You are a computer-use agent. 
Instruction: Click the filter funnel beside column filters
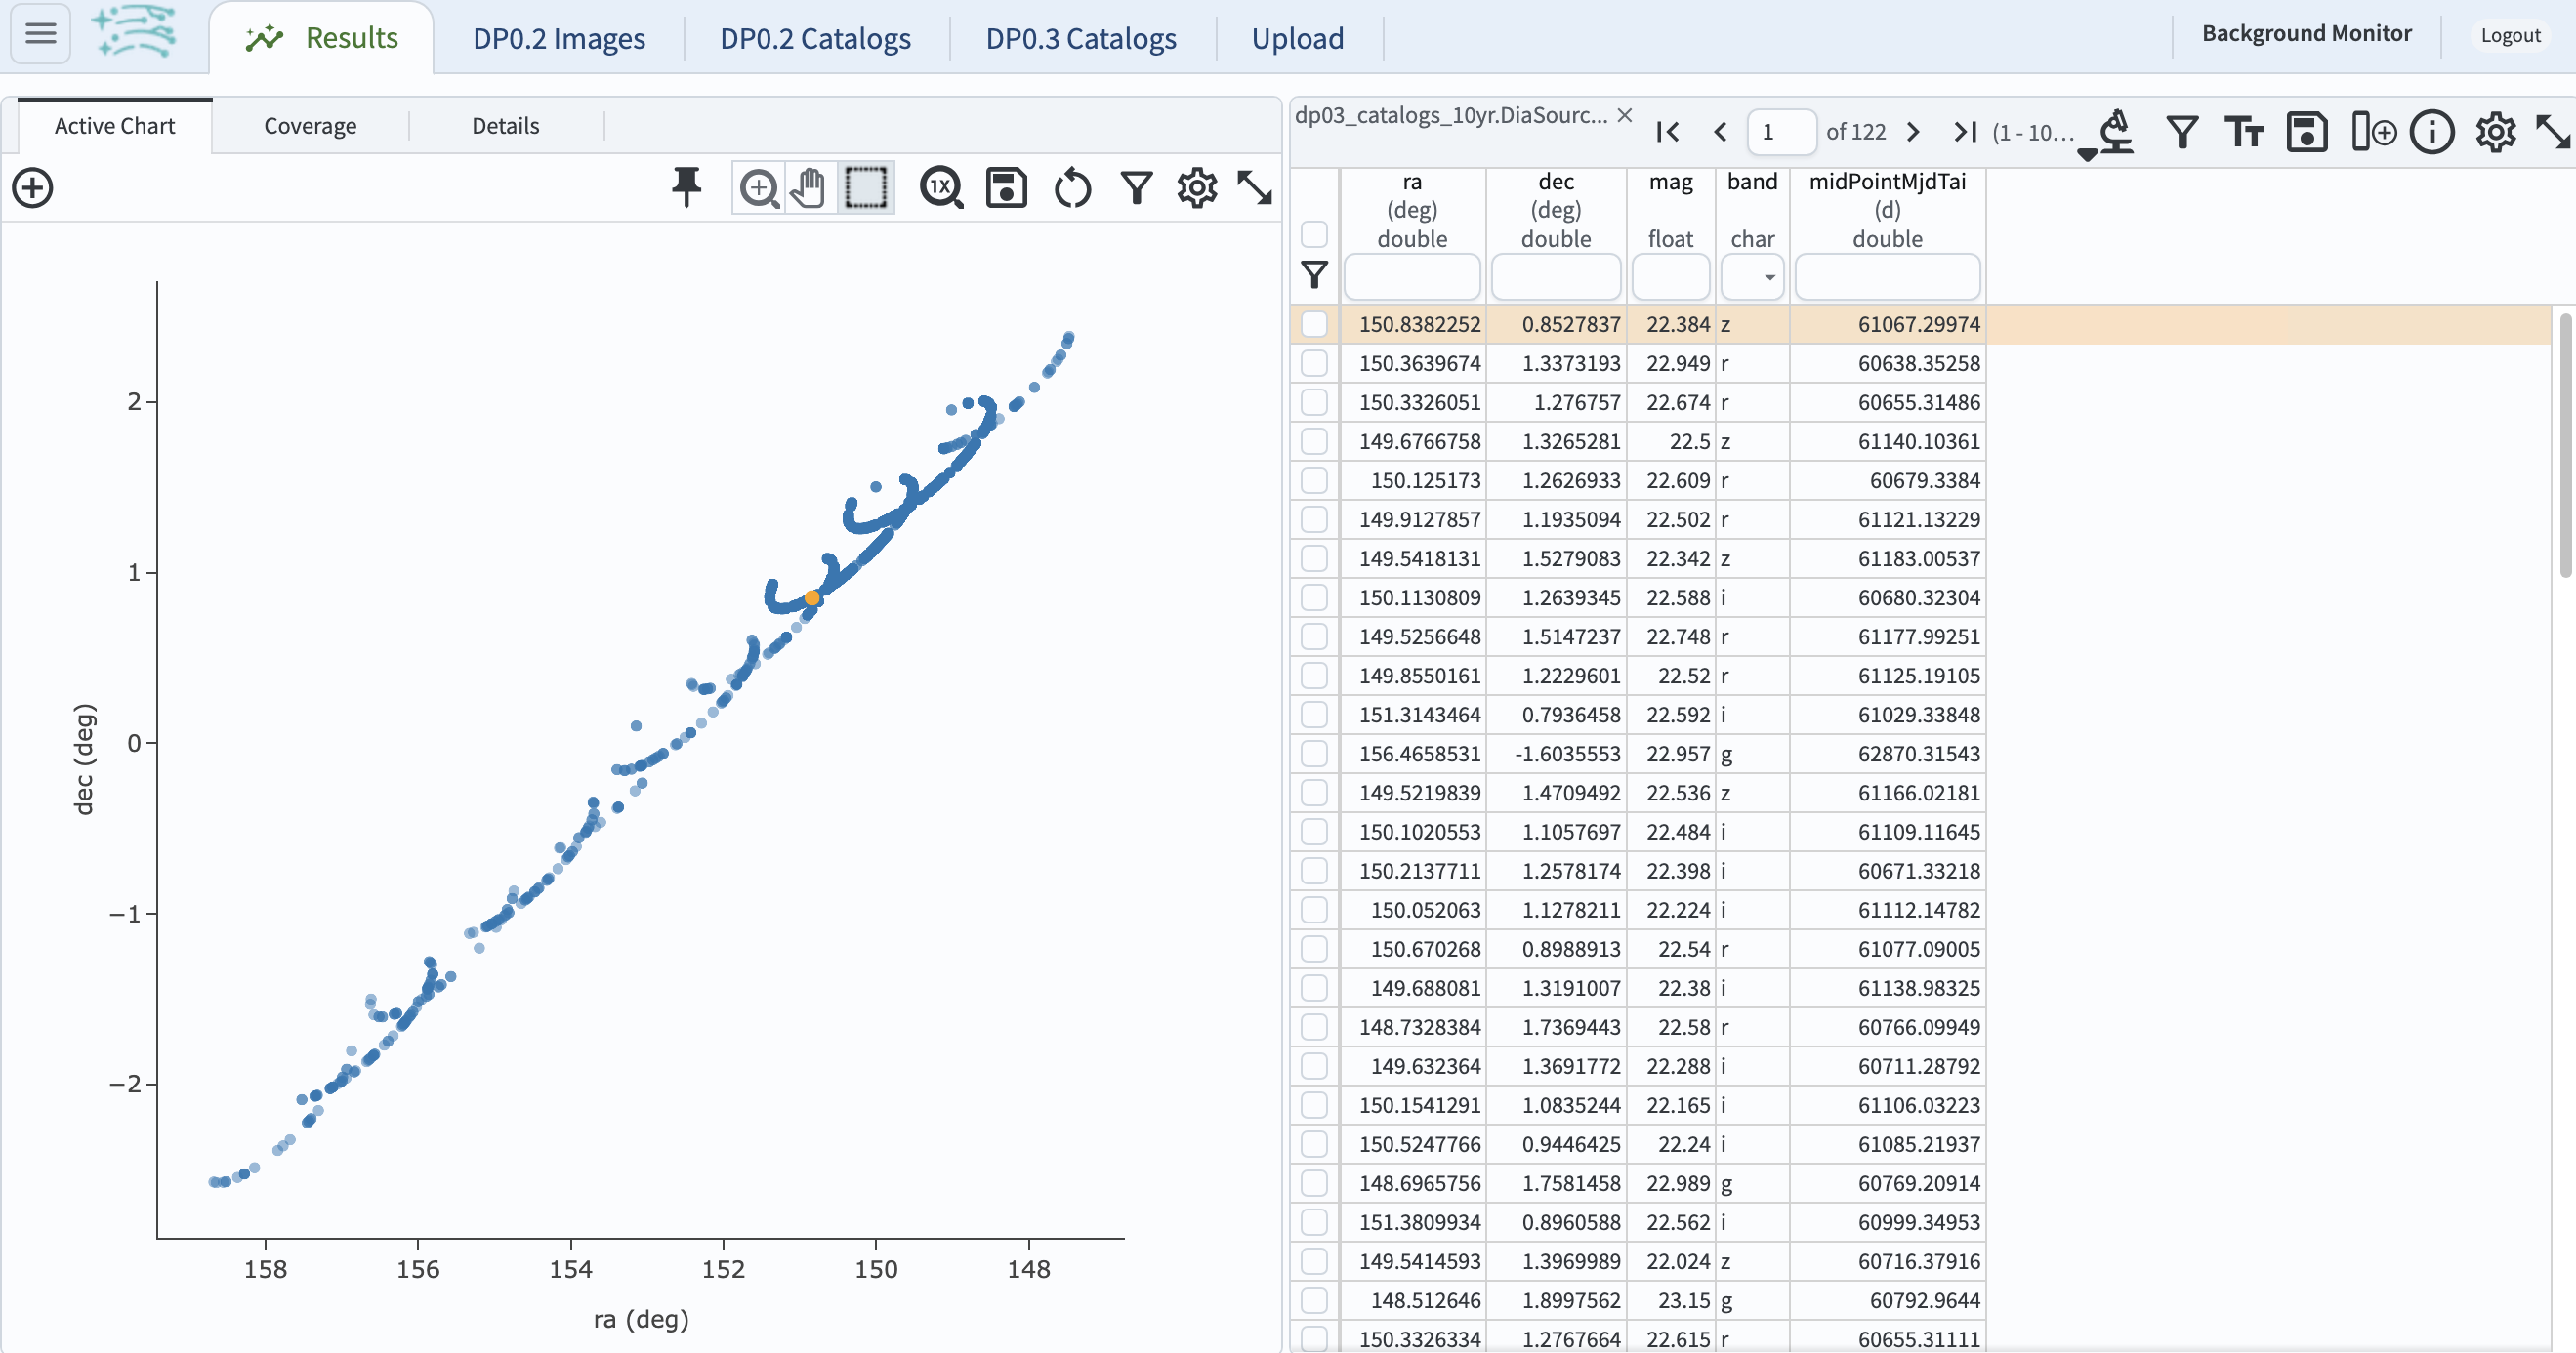click(1314, 275)
